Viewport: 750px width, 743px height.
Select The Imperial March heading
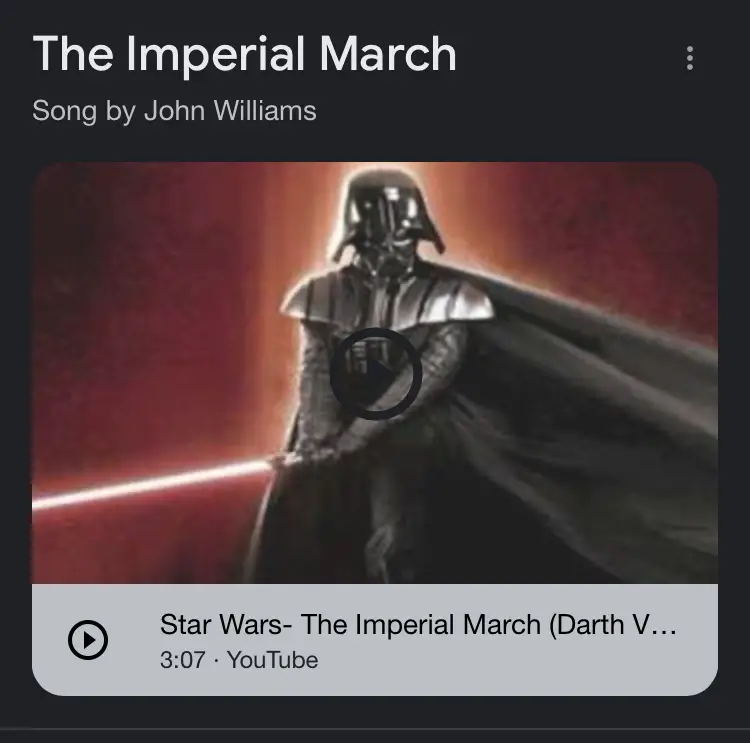coord(244,54)
